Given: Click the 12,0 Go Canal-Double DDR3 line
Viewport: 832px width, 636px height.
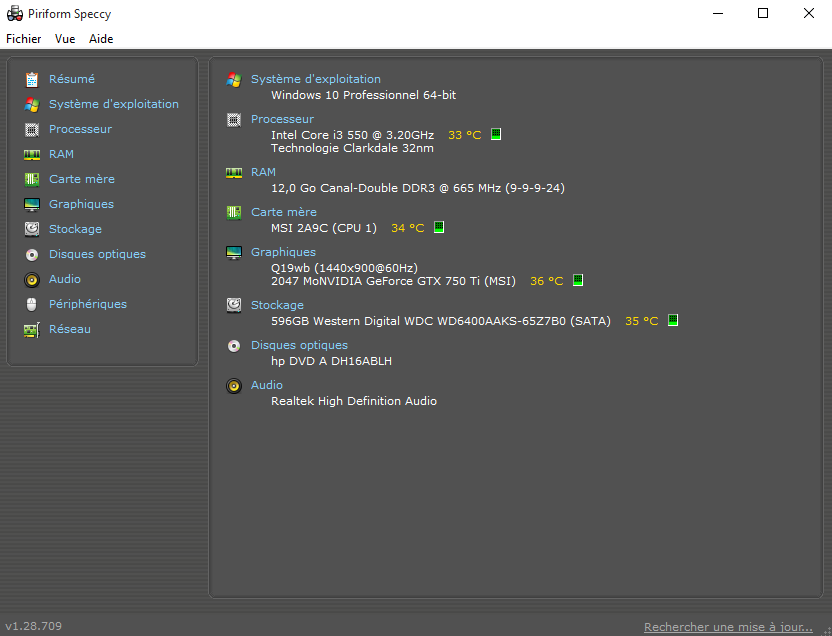Looking at the screenshot, I should click(418, 188).
